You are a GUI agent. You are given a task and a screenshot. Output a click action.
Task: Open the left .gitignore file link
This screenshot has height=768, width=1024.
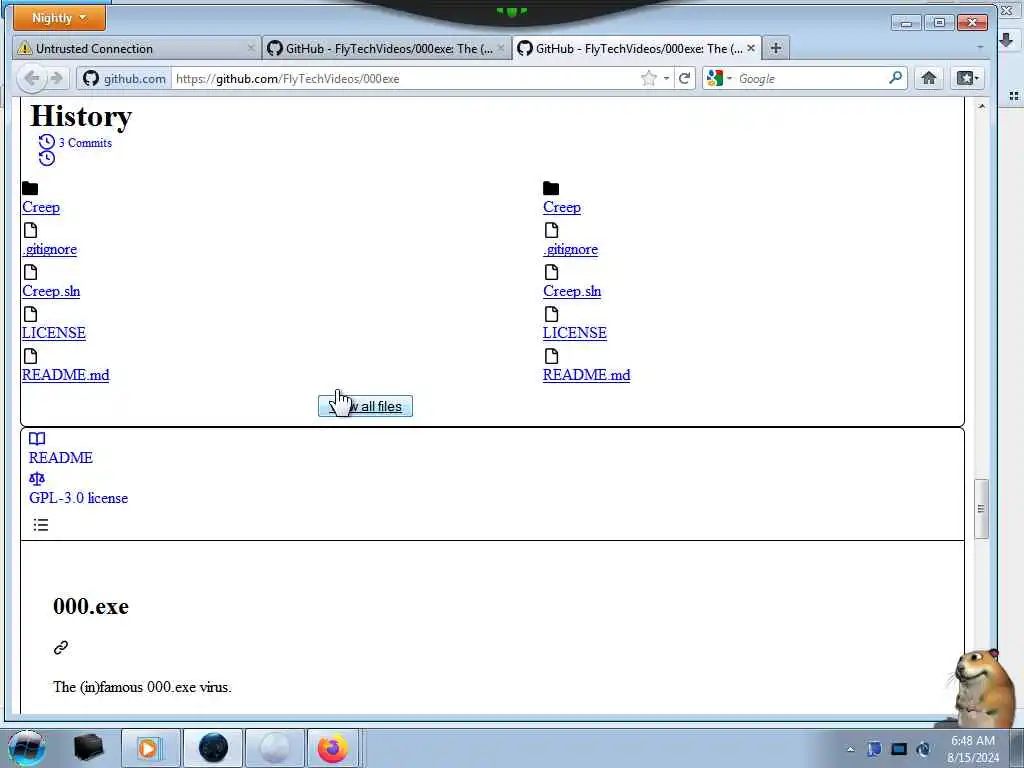(50, 249)
